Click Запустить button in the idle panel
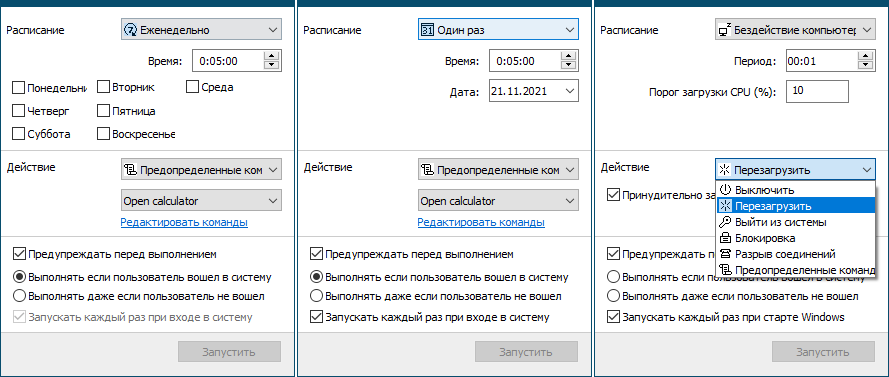889x377 pixels. click(x=824, y=351)
